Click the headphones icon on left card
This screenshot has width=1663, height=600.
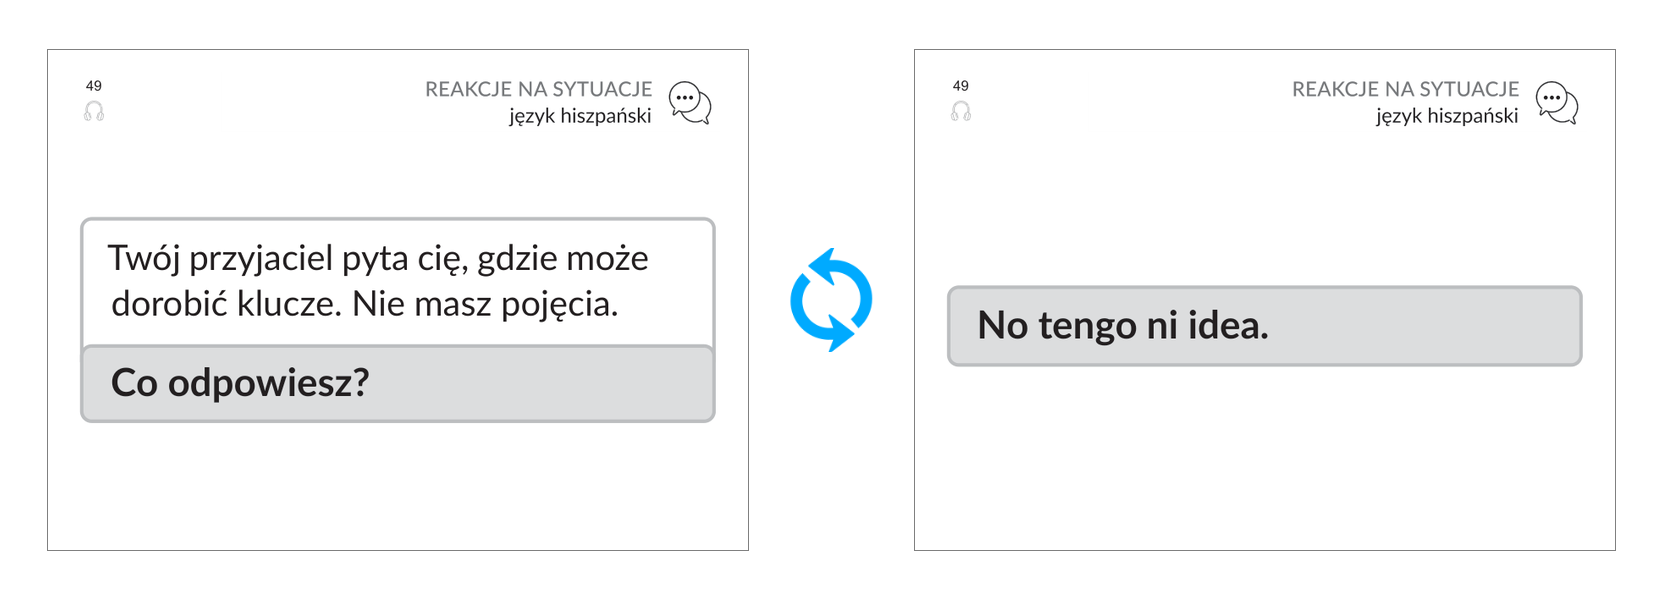coord(94,111)
